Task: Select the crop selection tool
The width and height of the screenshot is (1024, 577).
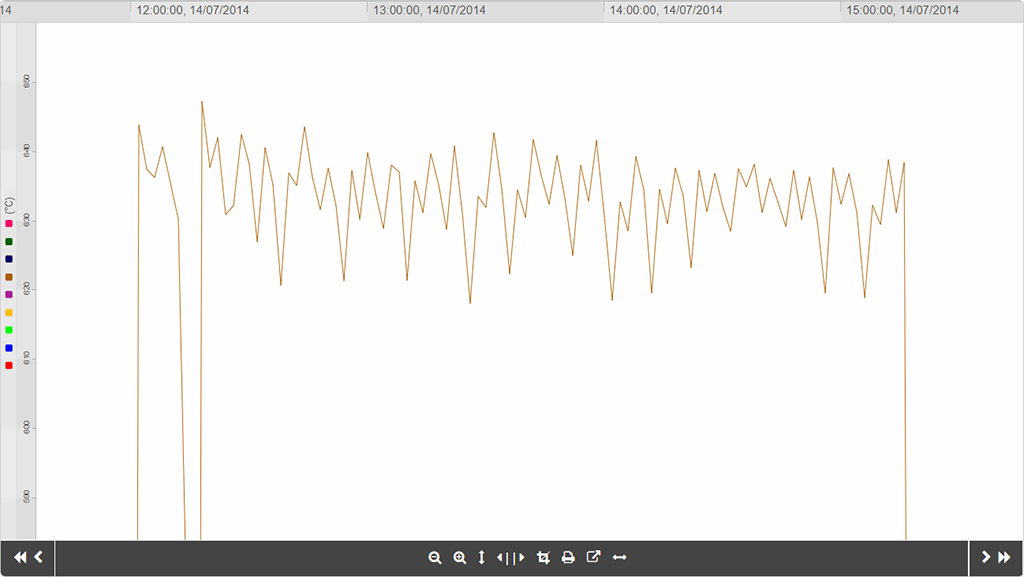Action: pos(543,558)
